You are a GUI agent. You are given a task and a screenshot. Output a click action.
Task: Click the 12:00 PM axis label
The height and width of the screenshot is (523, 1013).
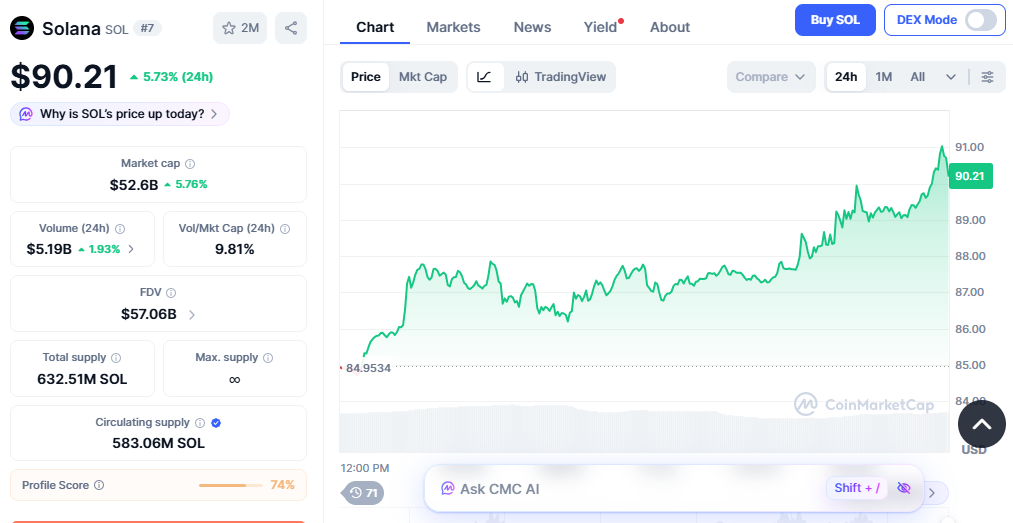click(x=365, y=468)
